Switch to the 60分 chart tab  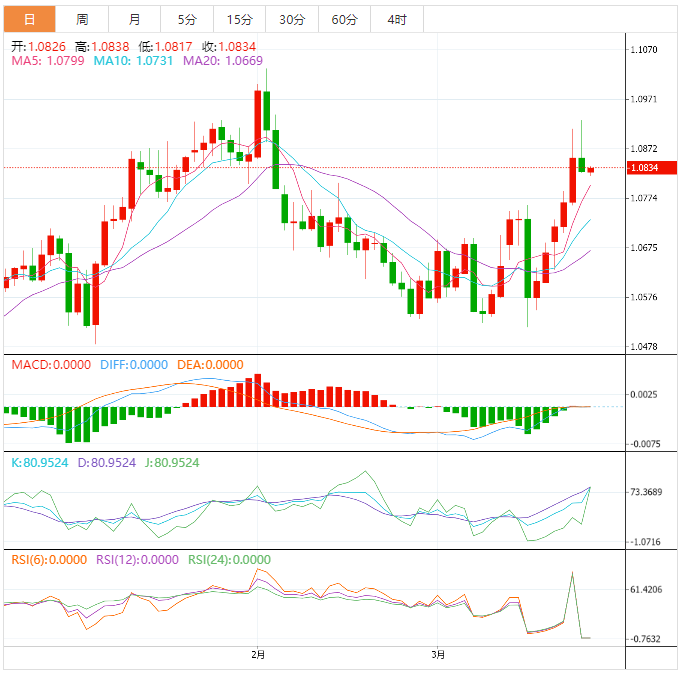[x=344, y=19]
